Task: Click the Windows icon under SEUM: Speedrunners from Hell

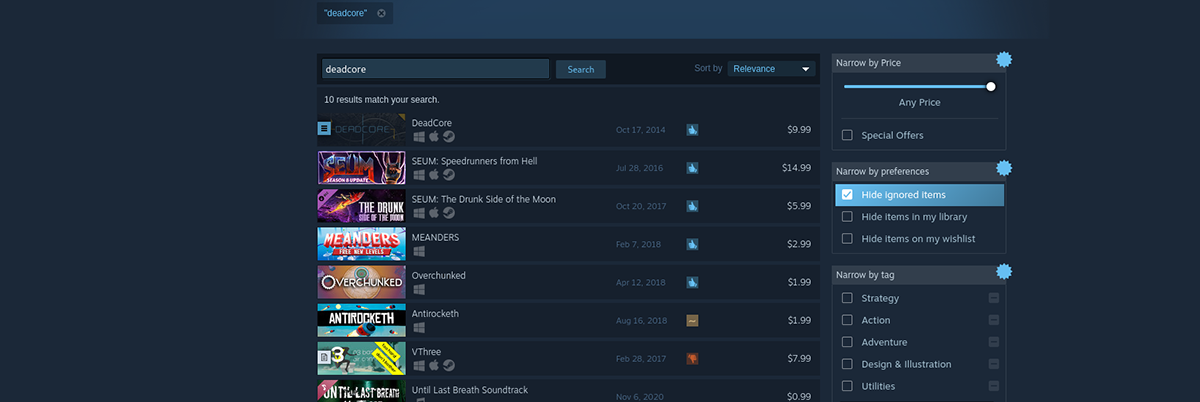Action: pyautogui.click(x=419, y=174)
